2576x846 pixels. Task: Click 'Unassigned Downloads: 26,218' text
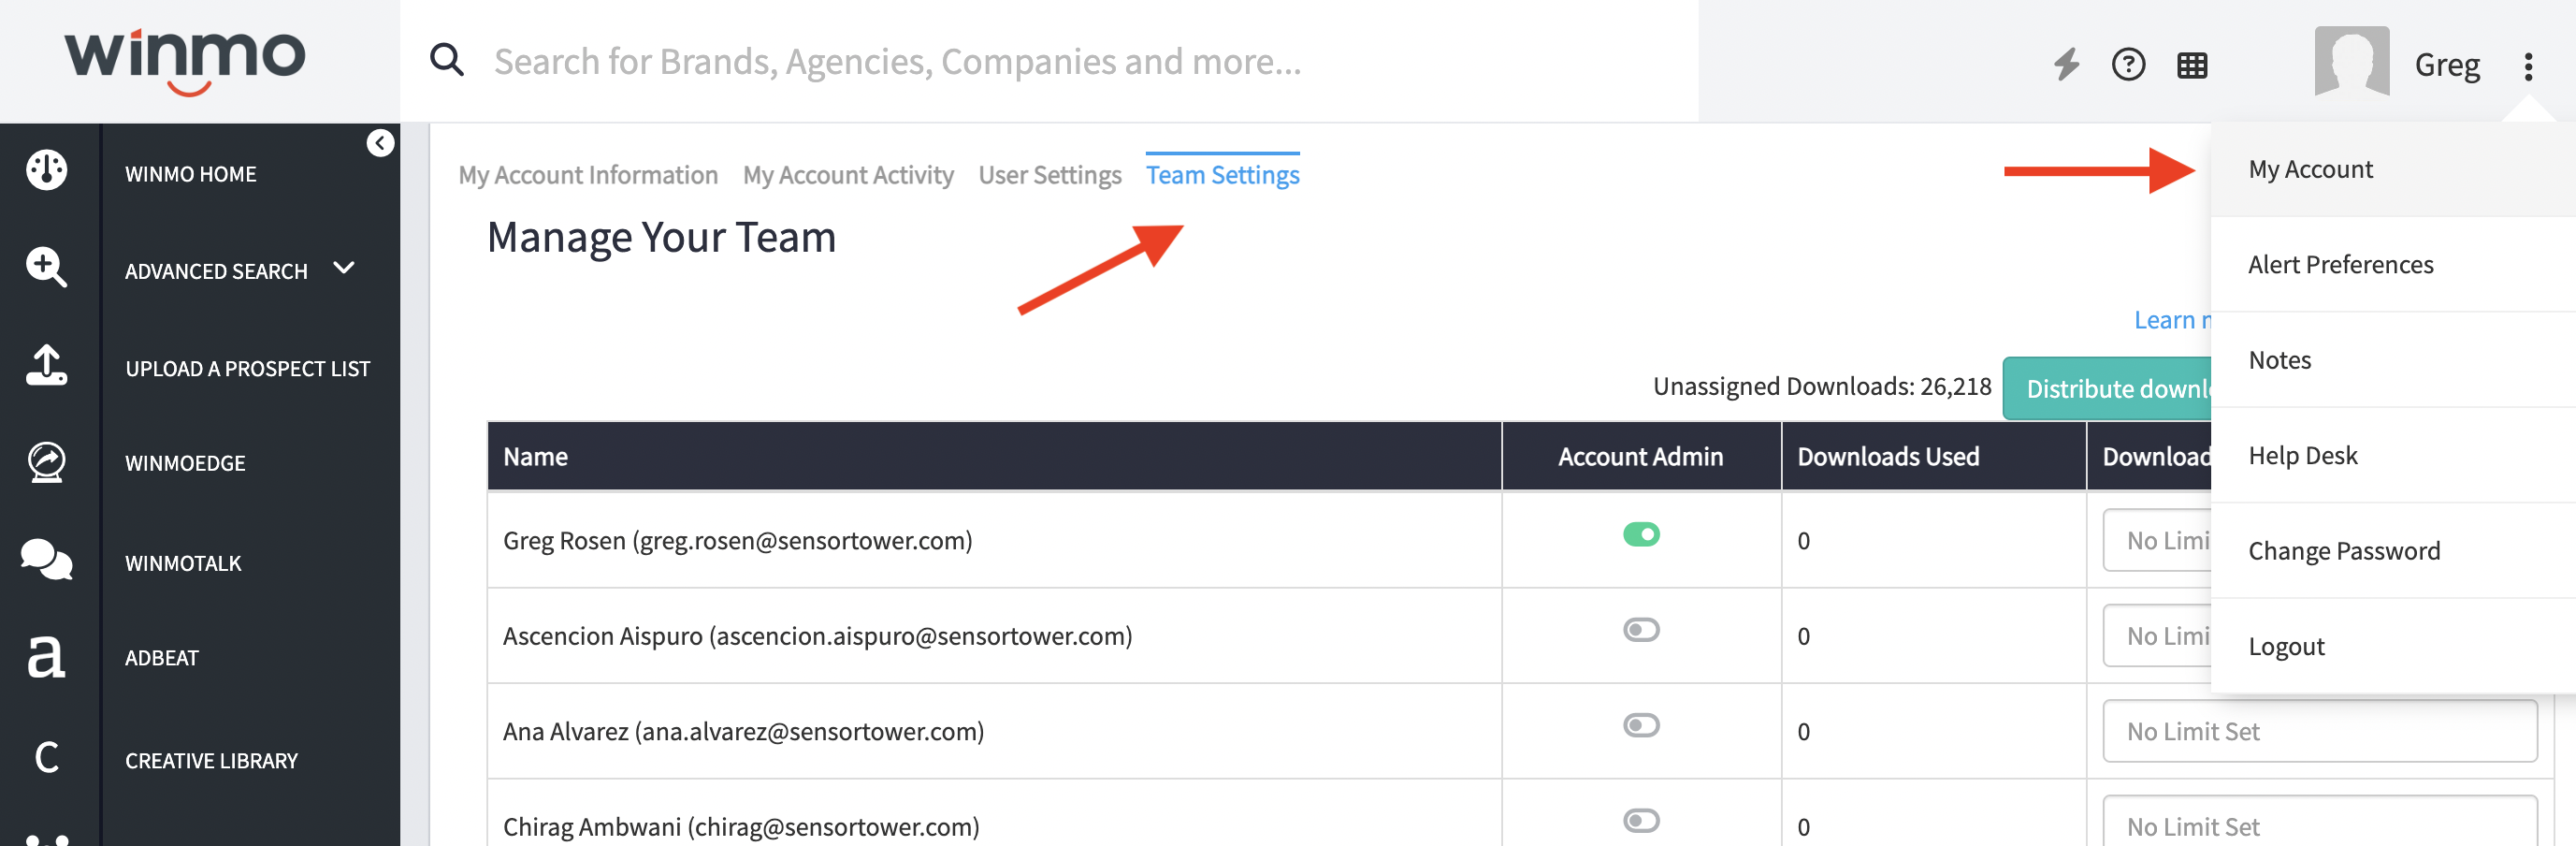coord(1822,386)
